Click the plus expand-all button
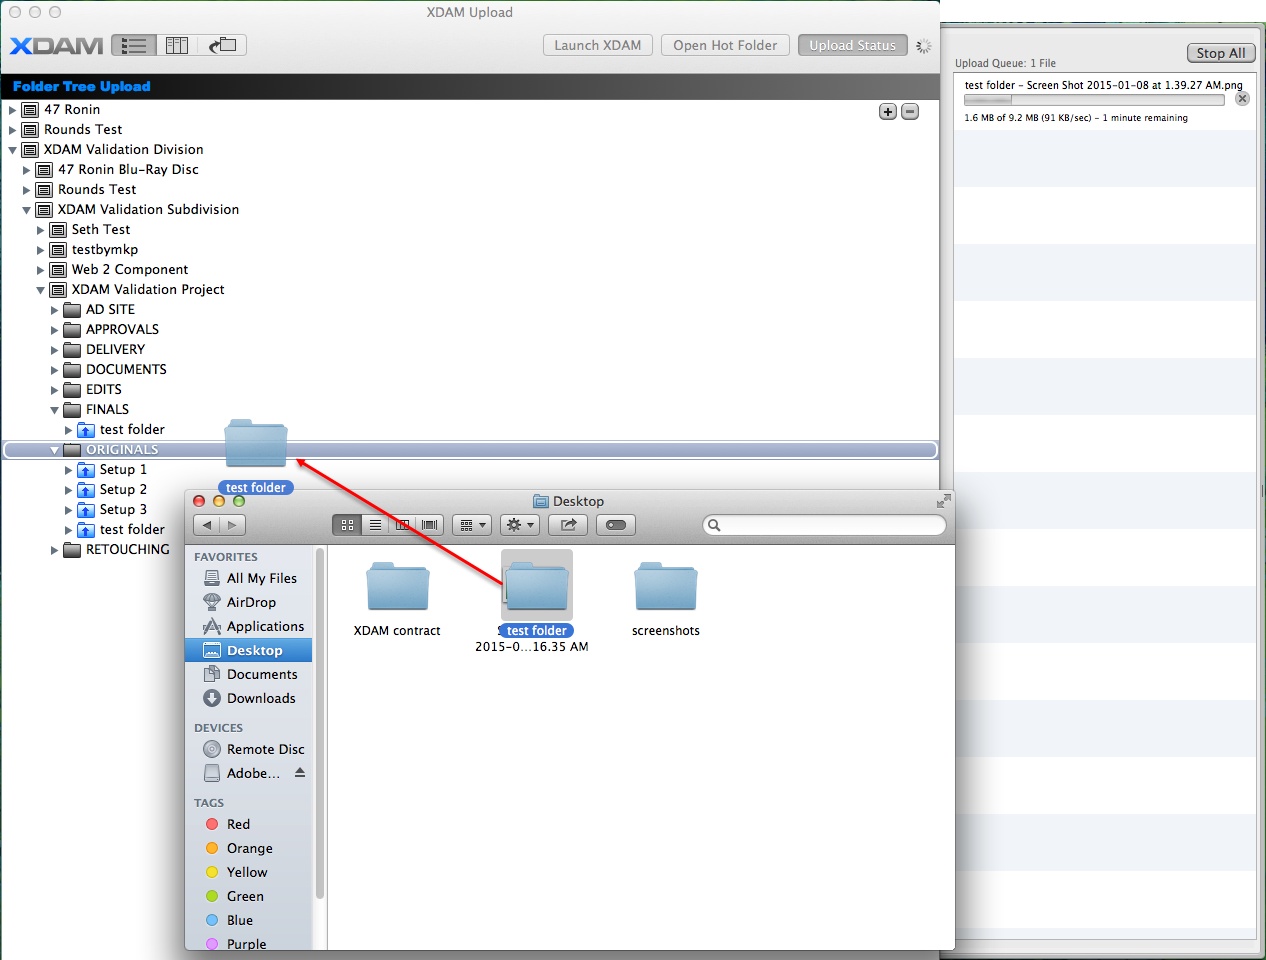This screenshot has width=1266, height=960. click(887, 112)
